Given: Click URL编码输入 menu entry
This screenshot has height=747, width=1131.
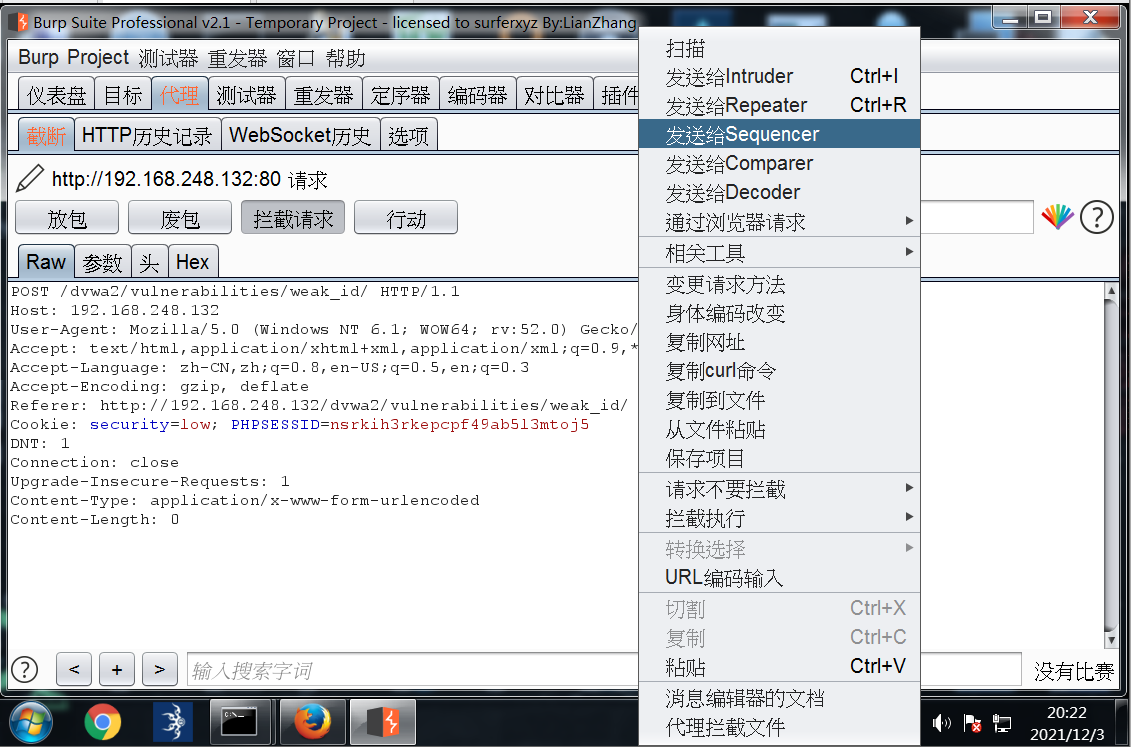Looking at the screenshot, I should 779,578.
